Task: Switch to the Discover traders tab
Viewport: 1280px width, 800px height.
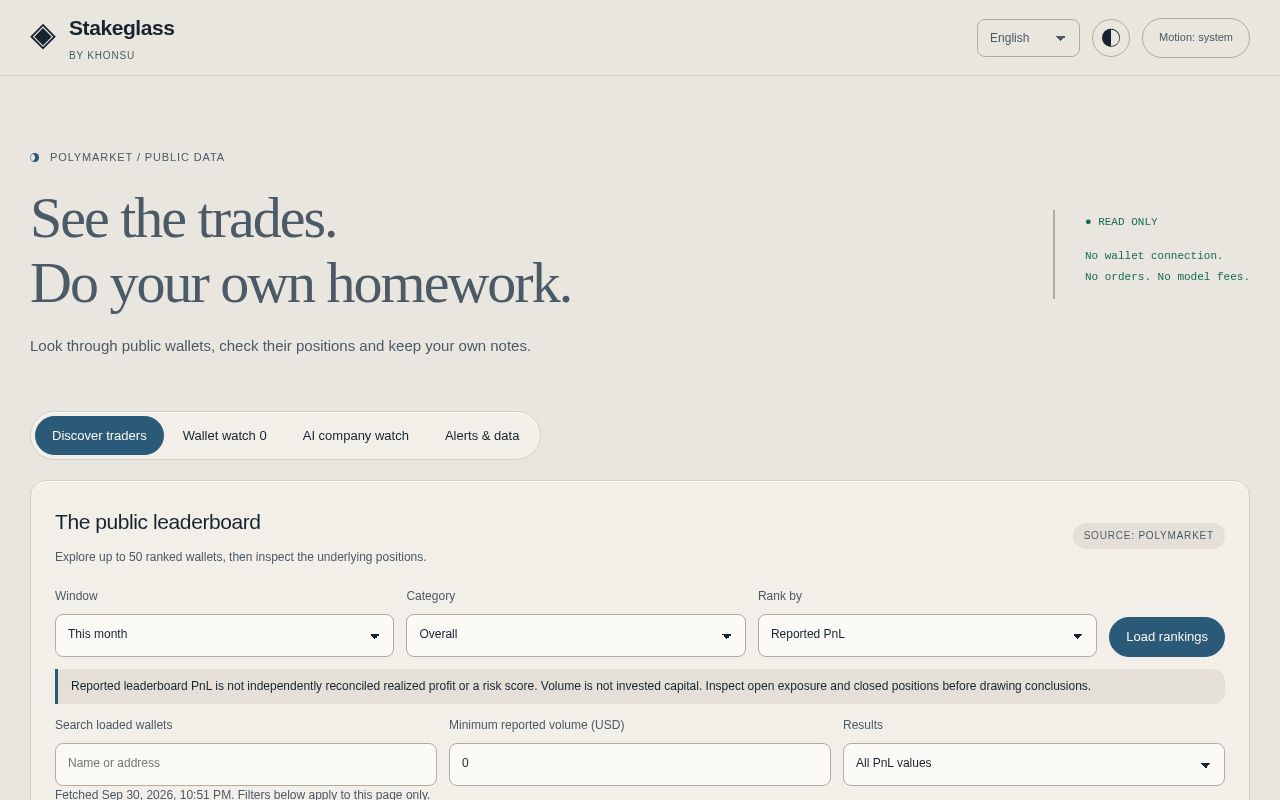Action: tap(99, 436)
